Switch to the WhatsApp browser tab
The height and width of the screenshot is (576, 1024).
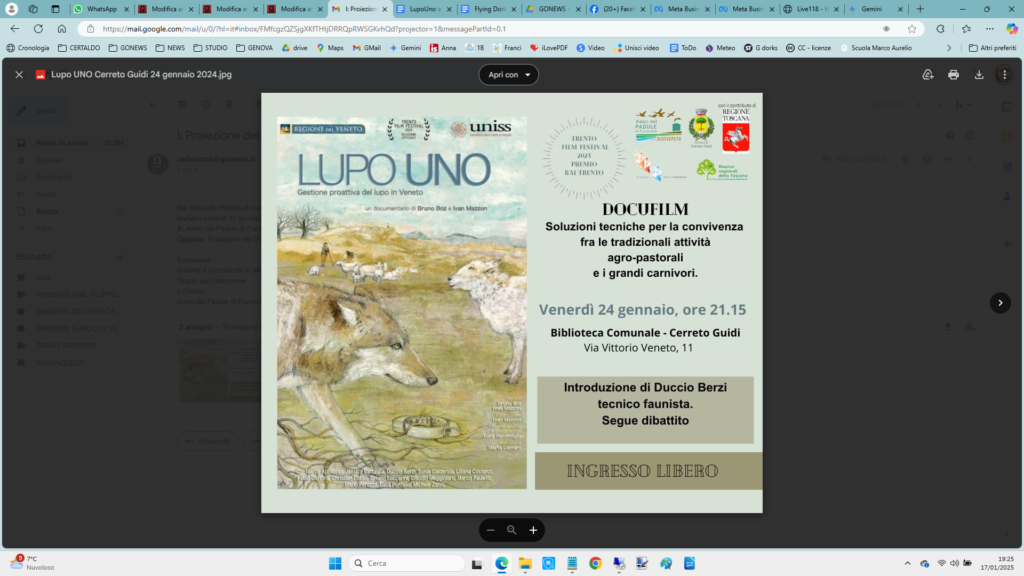[x=98, y=9]
